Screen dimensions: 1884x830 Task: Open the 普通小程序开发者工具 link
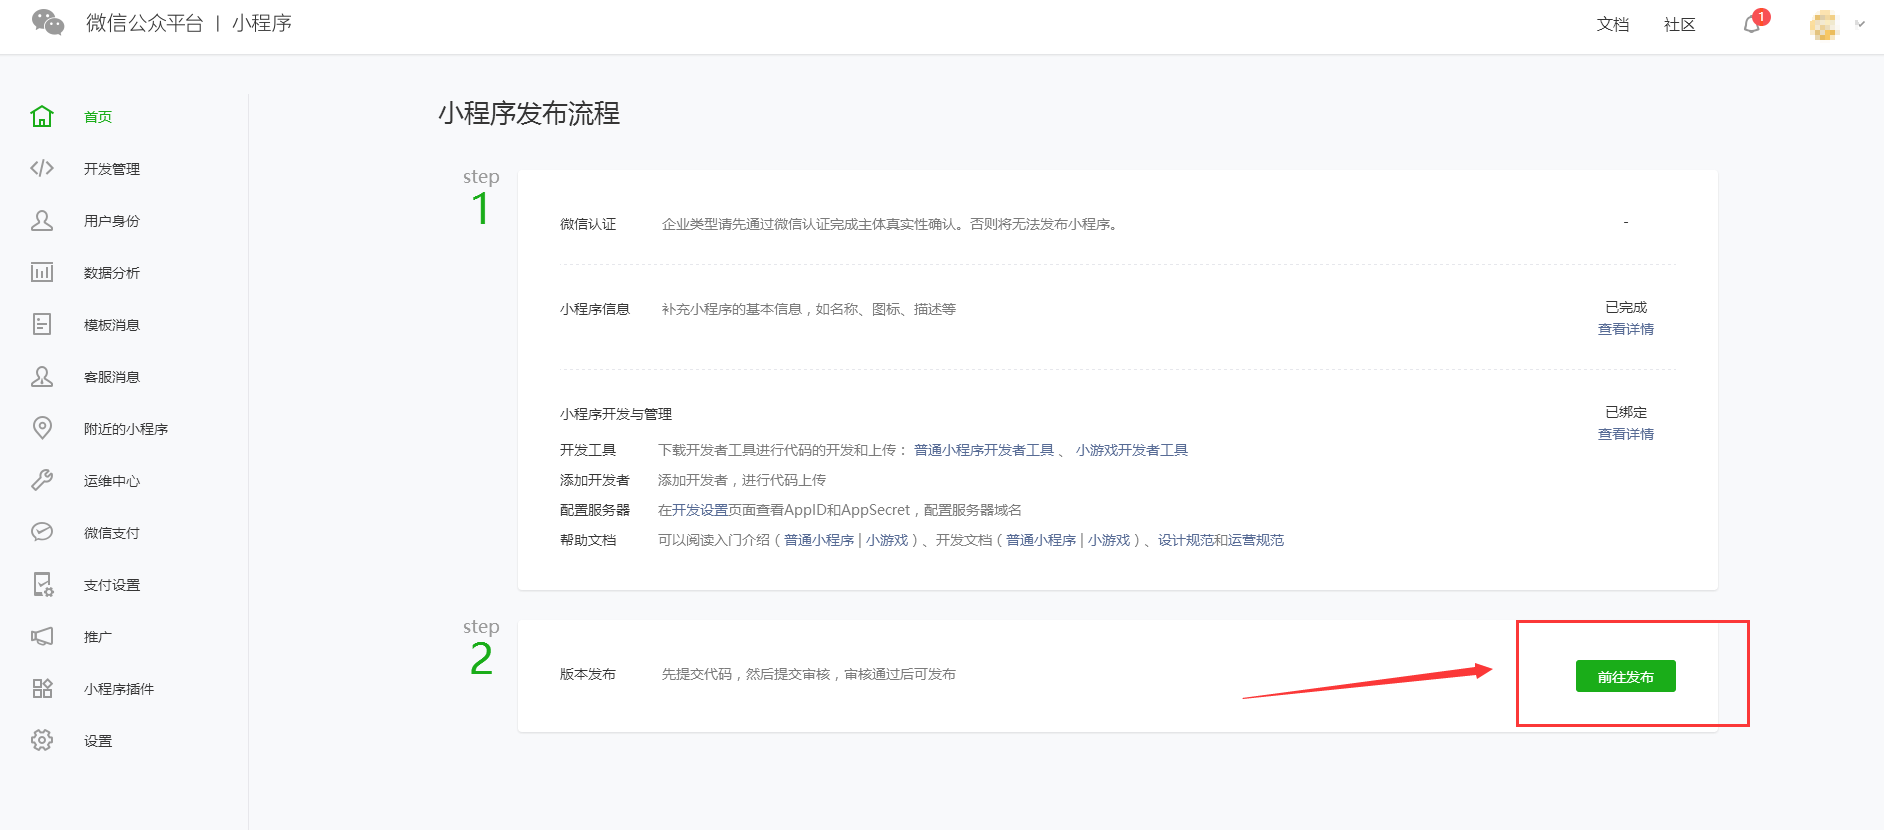[x=984, y=450]
